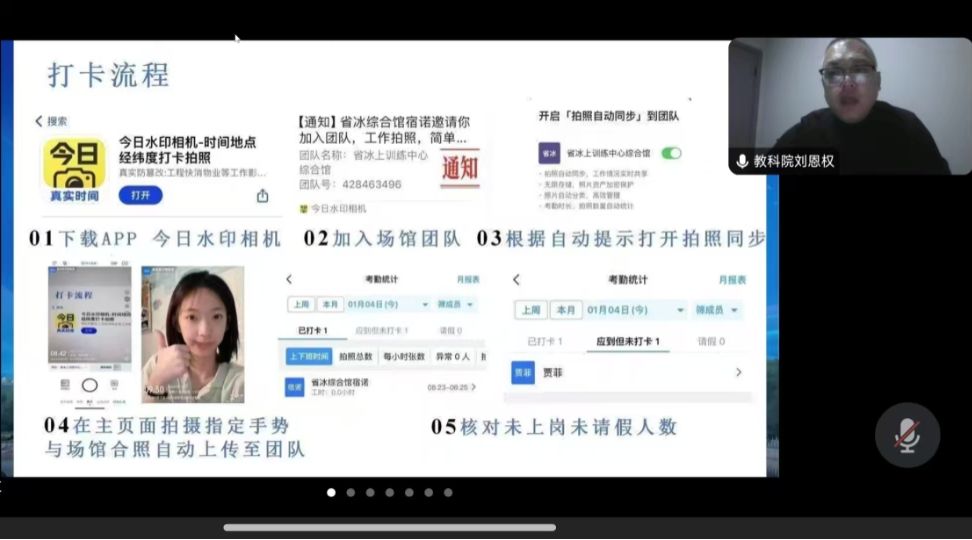Toggle the 省冰上训练中心综合馆 sync switch
This screenshot has height=540, width=972.
point(671,153)
